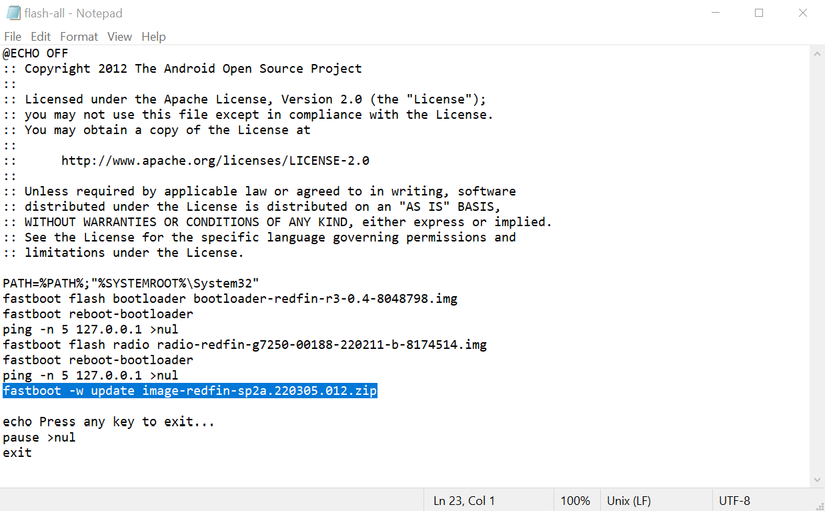Open the View menu
This screenshot has width=825, height=511.
tap(120, 37)
